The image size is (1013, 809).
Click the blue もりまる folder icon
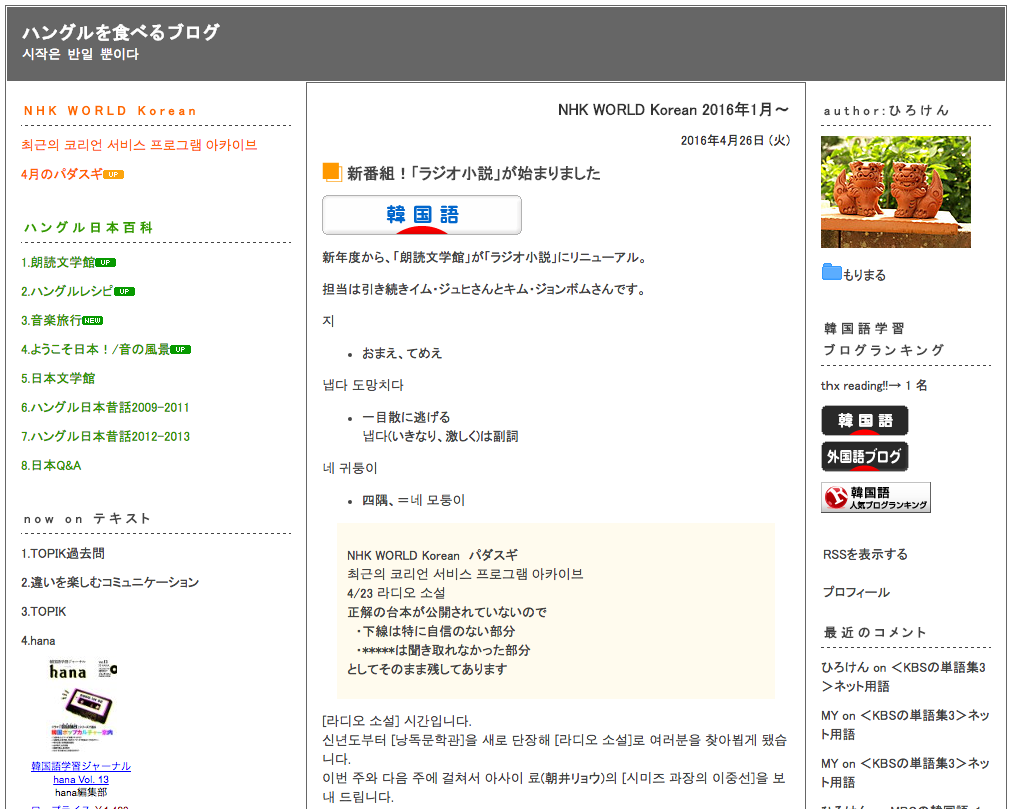(831, 272)
